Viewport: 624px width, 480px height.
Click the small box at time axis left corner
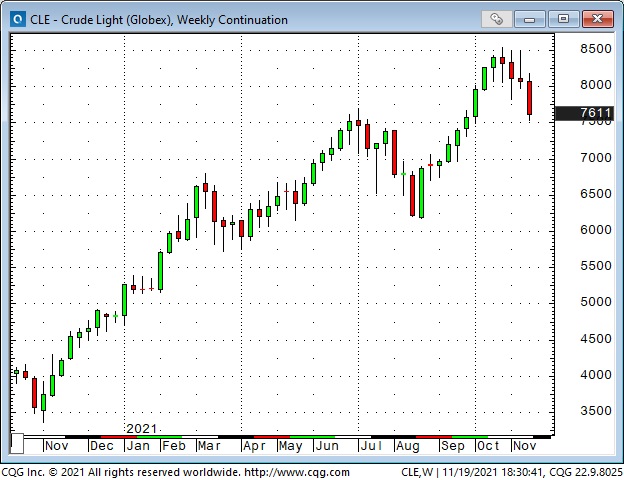click(x=17, y=443)
